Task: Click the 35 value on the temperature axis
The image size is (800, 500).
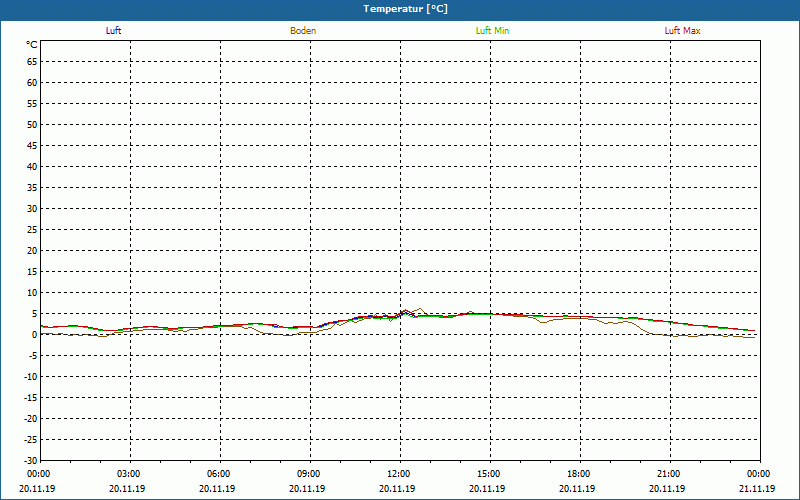Action: [x=32, y=188]
